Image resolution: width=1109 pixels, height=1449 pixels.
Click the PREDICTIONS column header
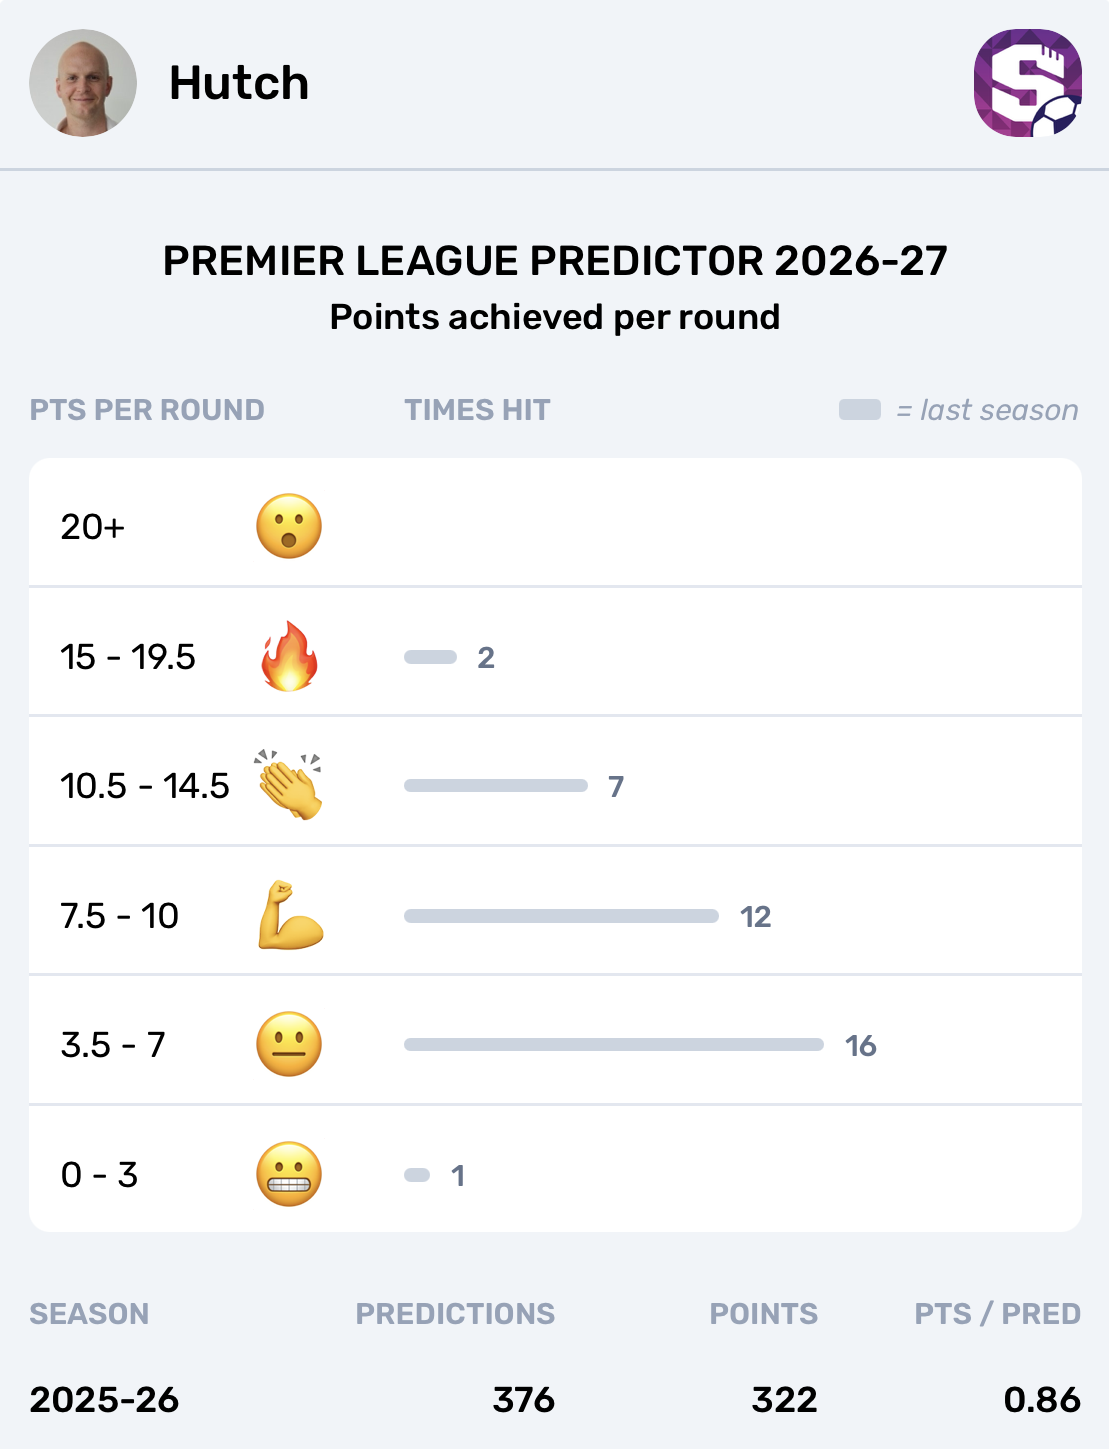455,1314
